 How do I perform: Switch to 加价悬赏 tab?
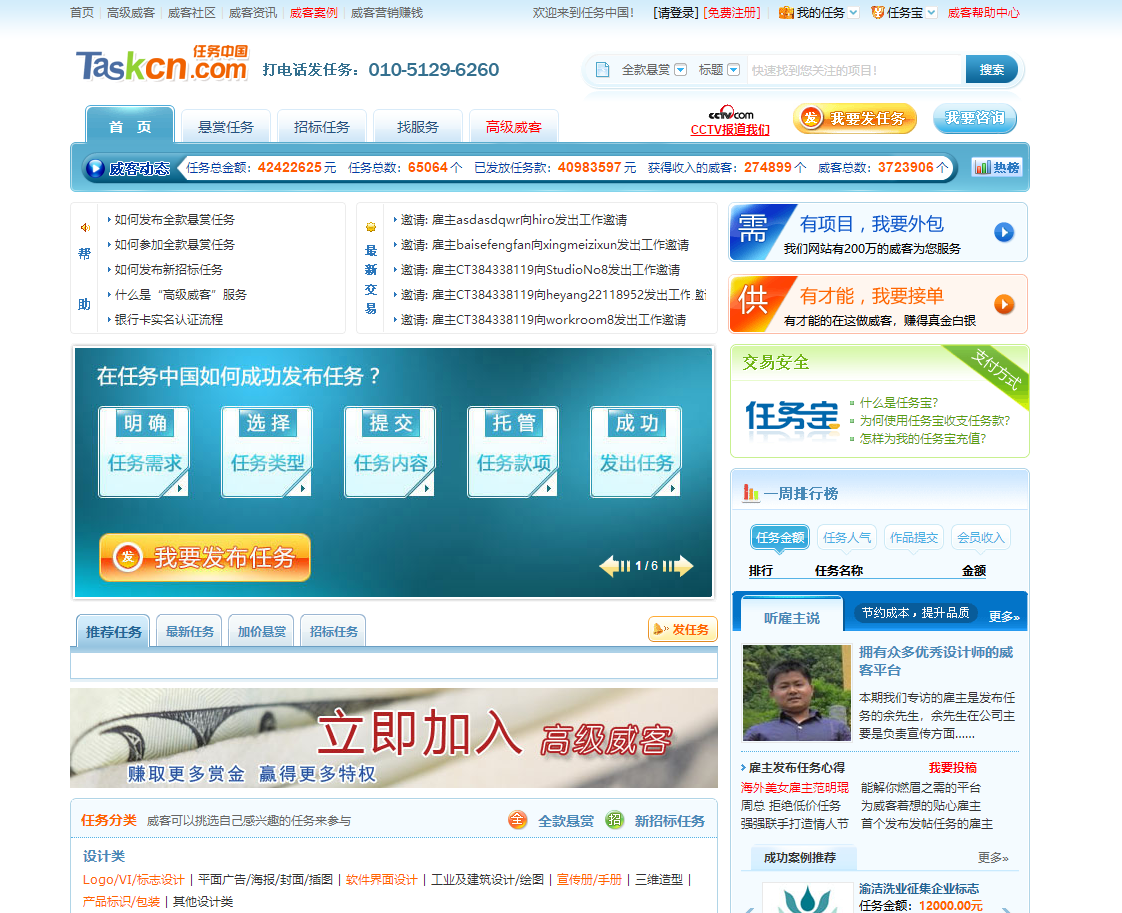click(x=261, y=631)
